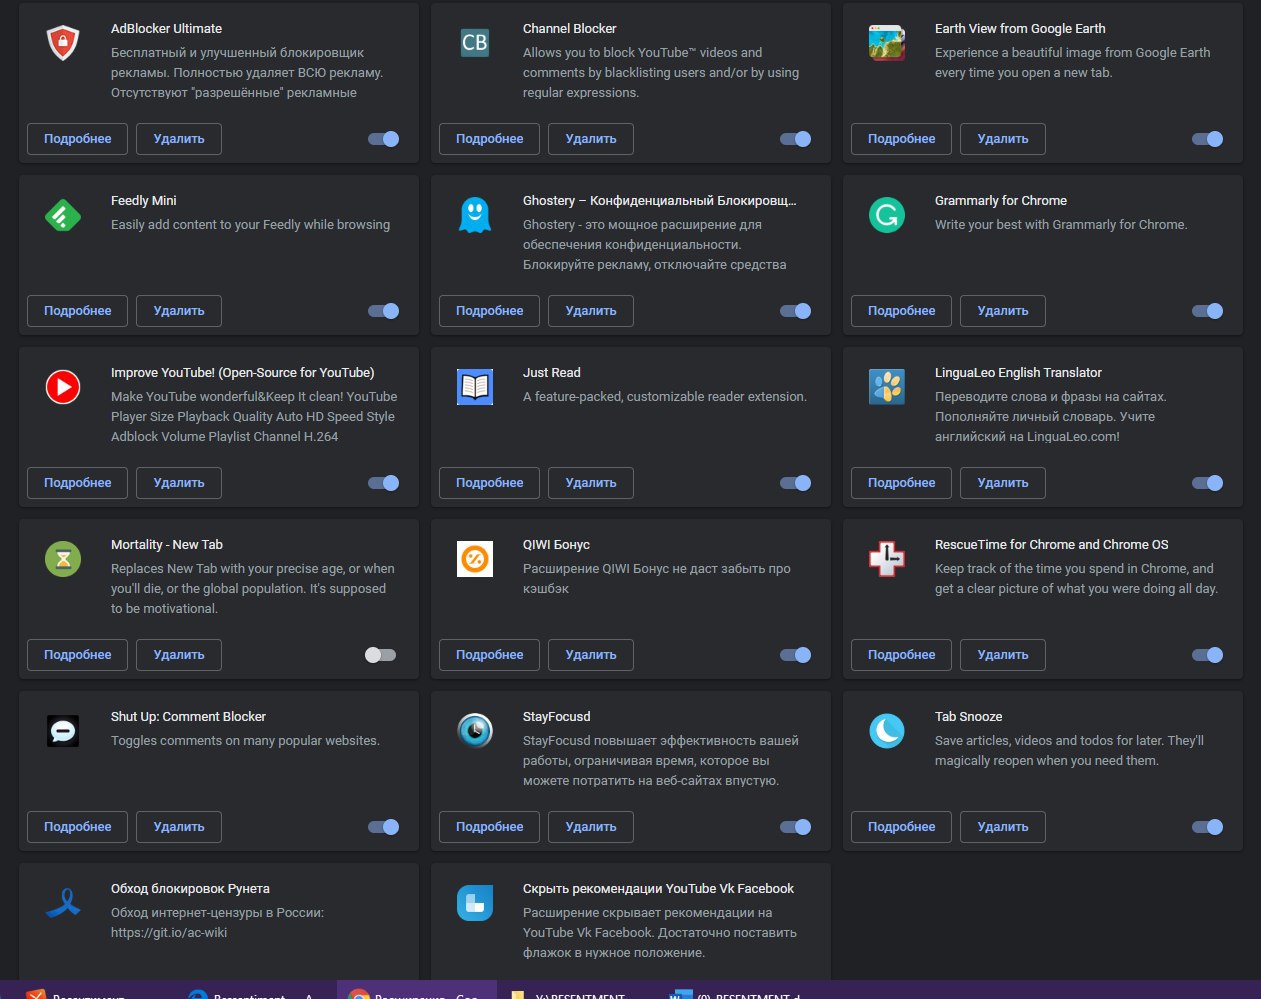Click the Grammarly for Chrome icon

point(887,215)
